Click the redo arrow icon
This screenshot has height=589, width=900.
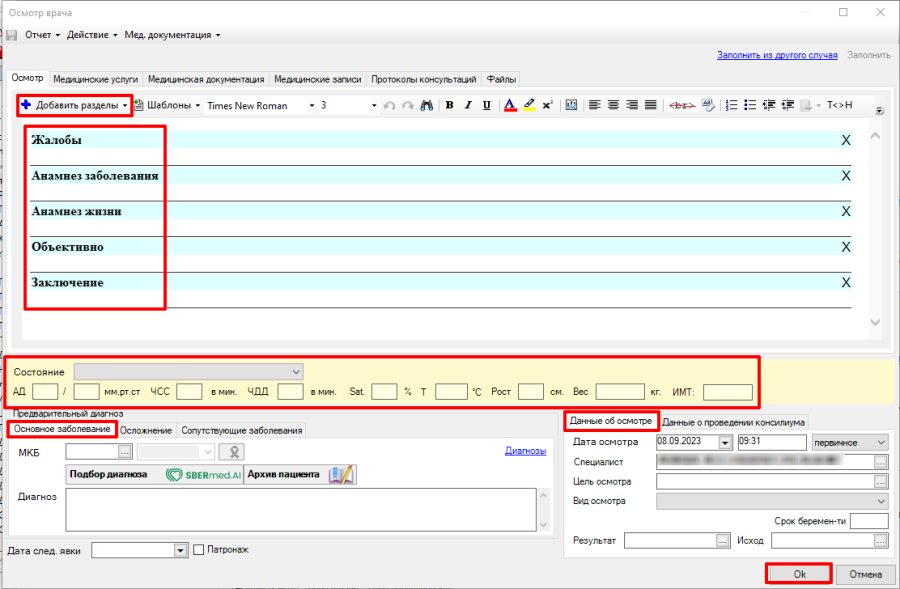pos(408,106)
